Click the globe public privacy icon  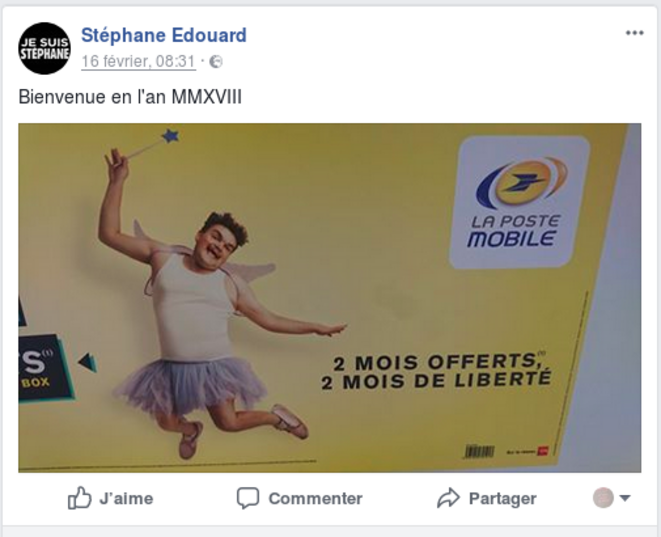[216, 62]
